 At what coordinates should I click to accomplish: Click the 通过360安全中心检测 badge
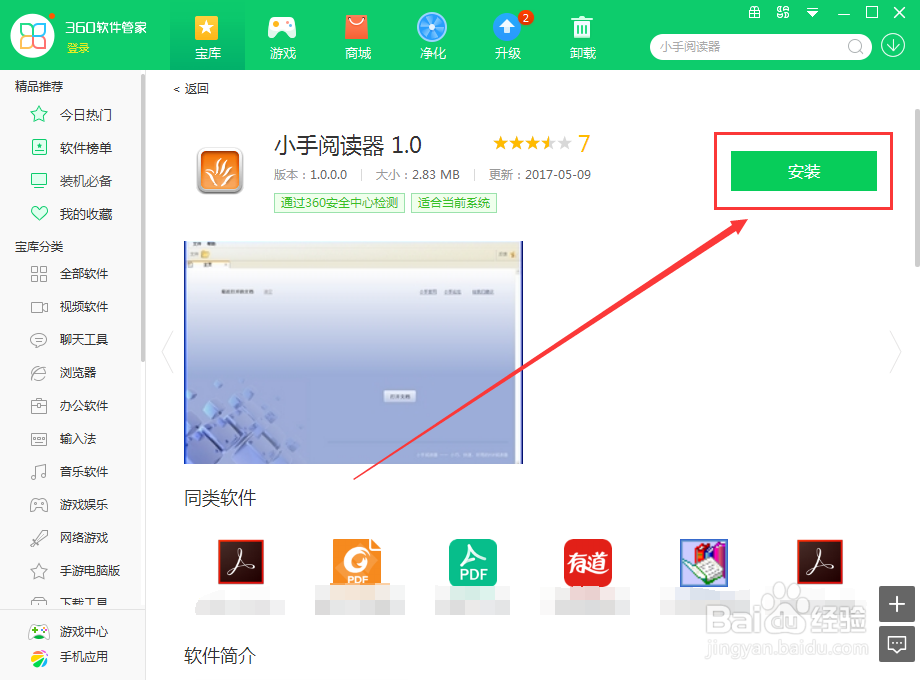(x=339, y=203)
